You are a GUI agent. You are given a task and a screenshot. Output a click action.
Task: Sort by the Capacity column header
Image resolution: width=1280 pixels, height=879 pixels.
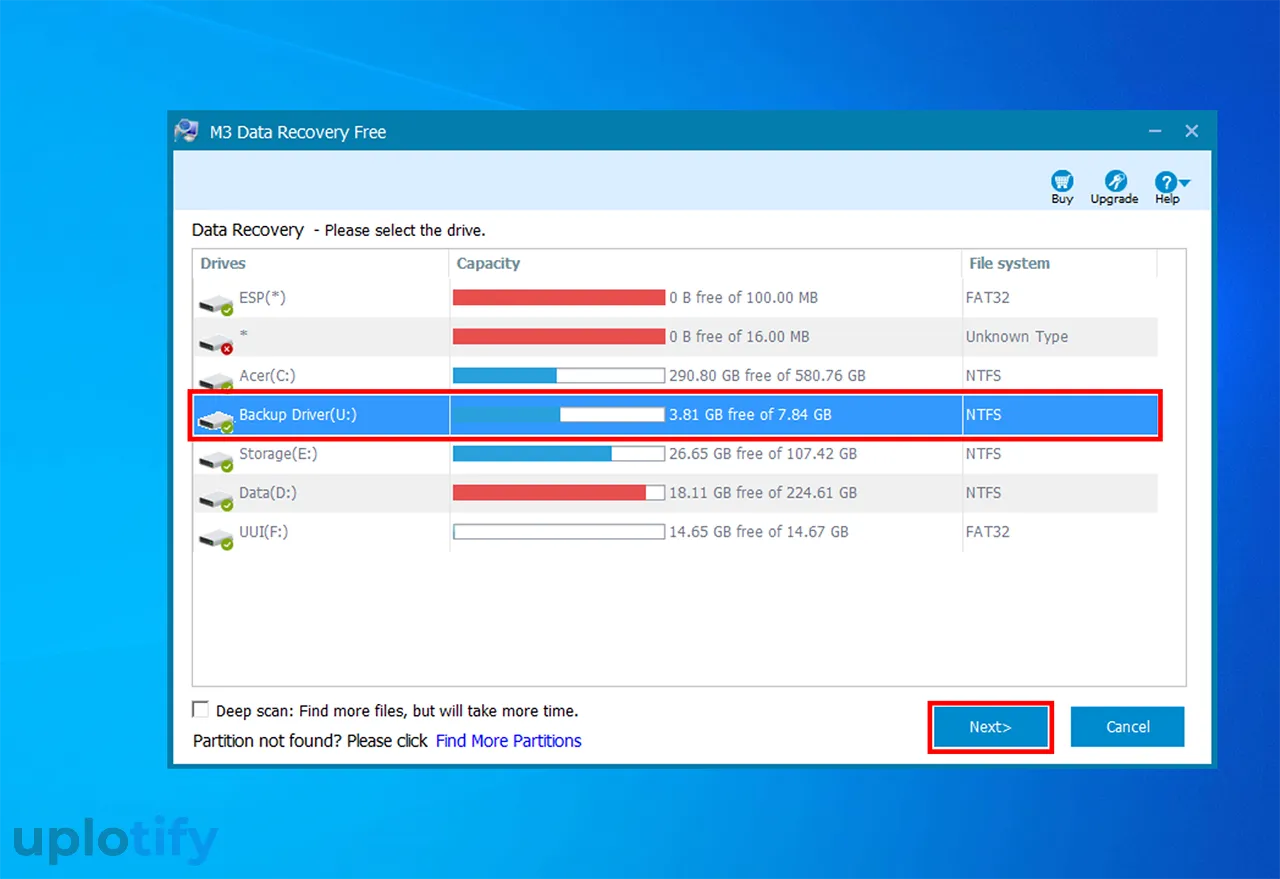pos(488,263)
